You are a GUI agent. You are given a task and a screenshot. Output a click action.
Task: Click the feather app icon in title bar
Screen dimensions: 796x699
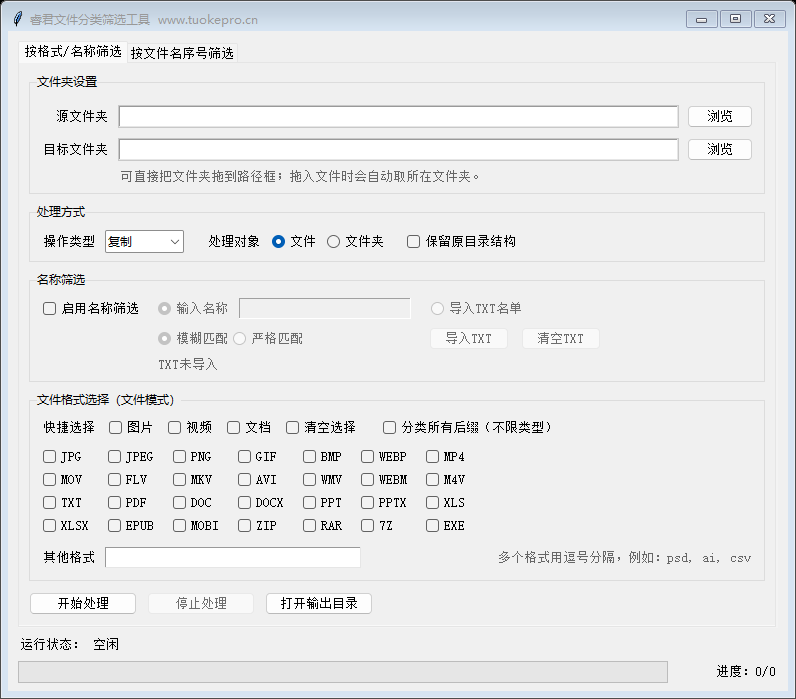pyautogui.click(x=18, y=19)
